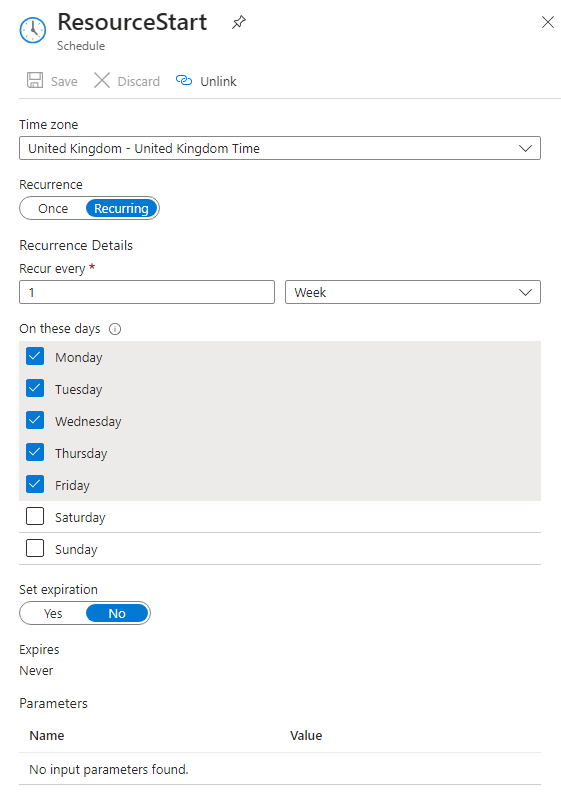Select the Recurring recurrence option
Image resolution: width=561 pixels, height=795 pixels.
[121, 208]
